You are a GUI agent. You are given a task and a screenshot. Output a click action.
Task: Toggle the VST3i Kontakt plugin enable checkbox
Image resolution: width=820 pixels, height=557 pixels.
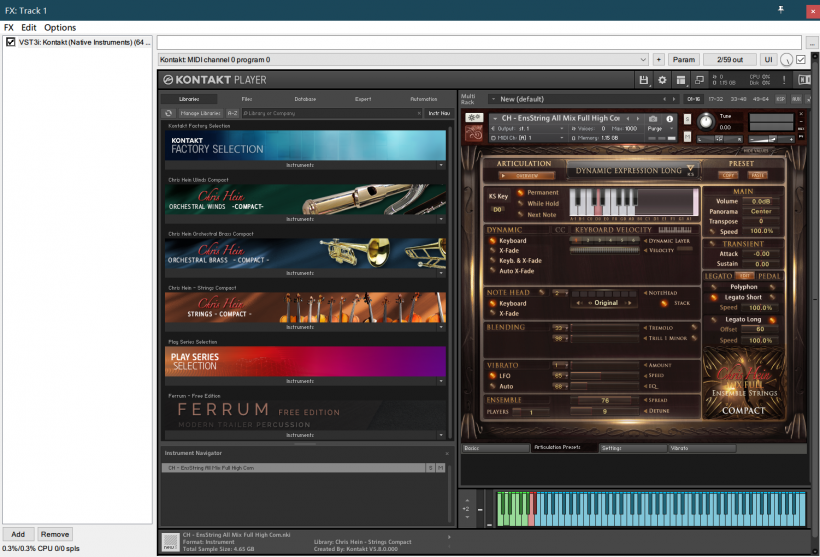click(11, 42)
